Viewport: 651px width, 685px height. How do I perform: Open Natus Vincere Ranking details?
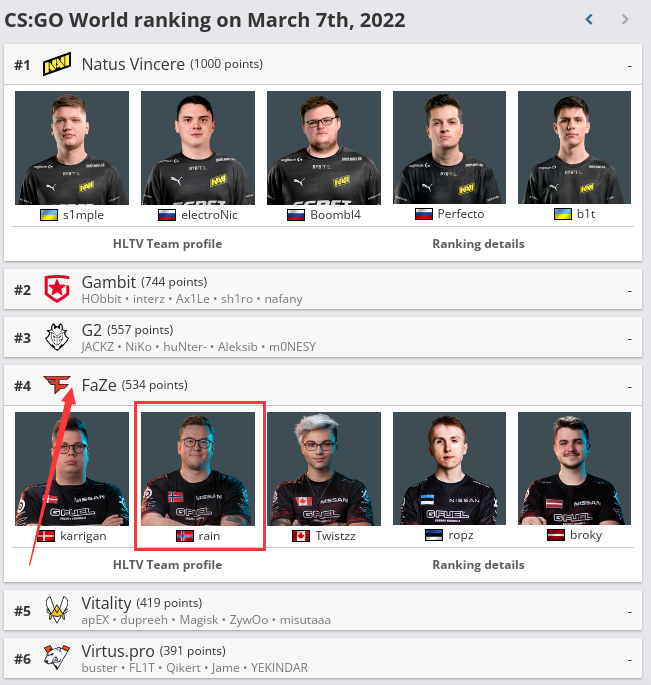point(478,244)
